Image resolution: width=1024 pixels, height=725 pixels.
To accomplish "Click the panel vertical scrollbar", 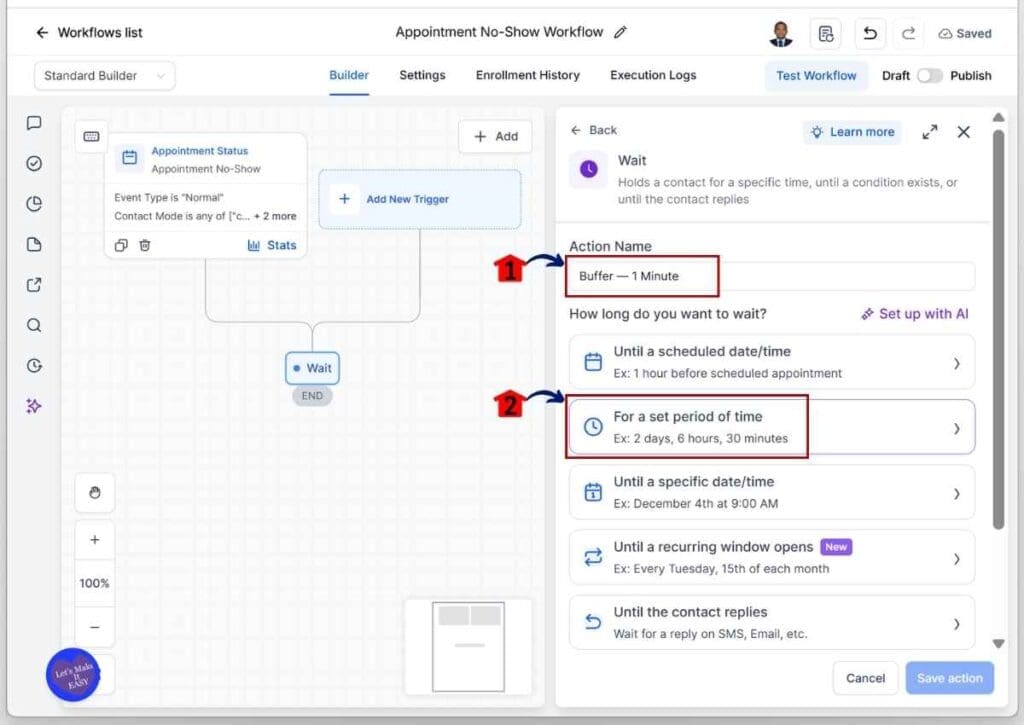I will [998, 330].
